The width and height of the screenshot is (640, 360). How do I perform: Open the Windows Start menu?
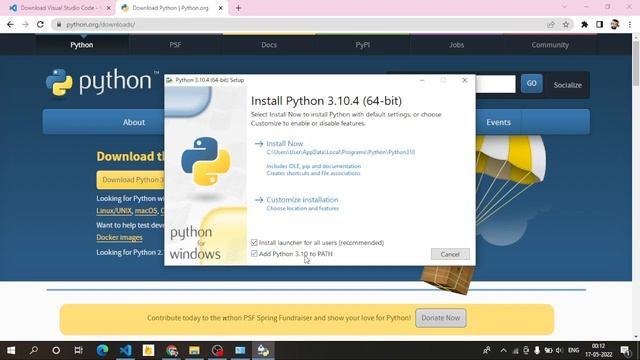pyautogui.click(x=11, y=350)
